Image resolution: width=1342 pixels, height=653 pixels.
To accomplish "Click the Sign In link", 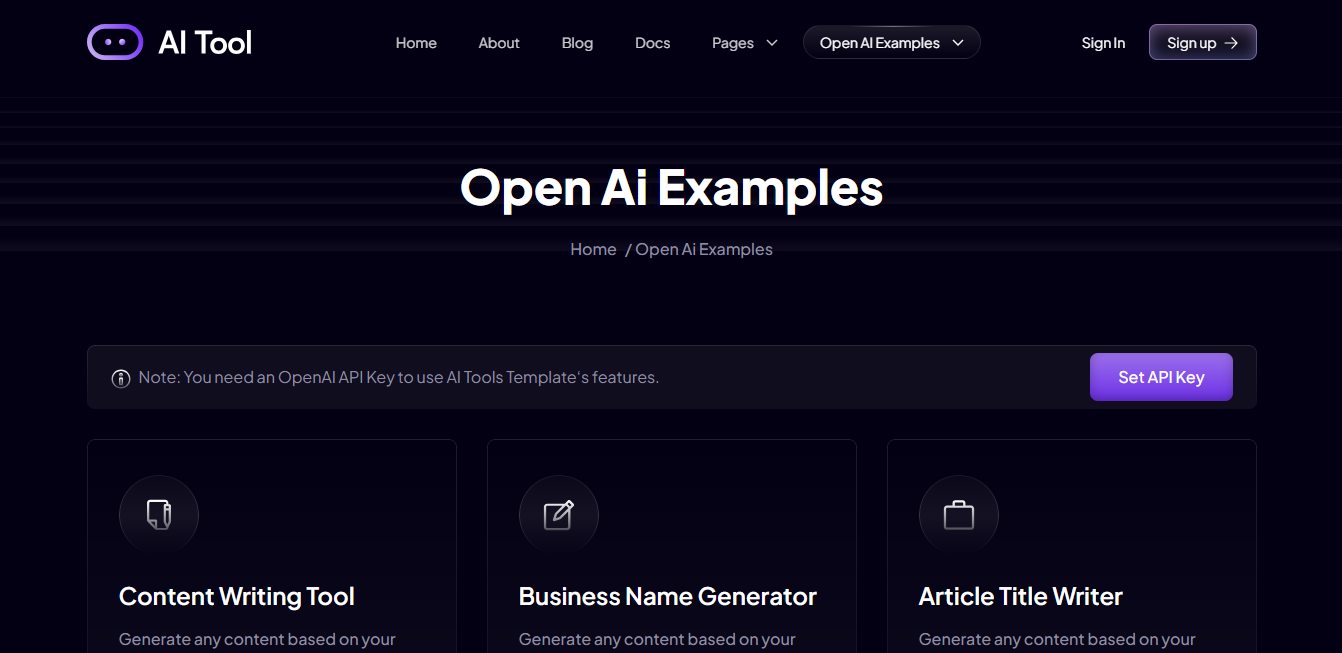I will (x=1103, y=43).
